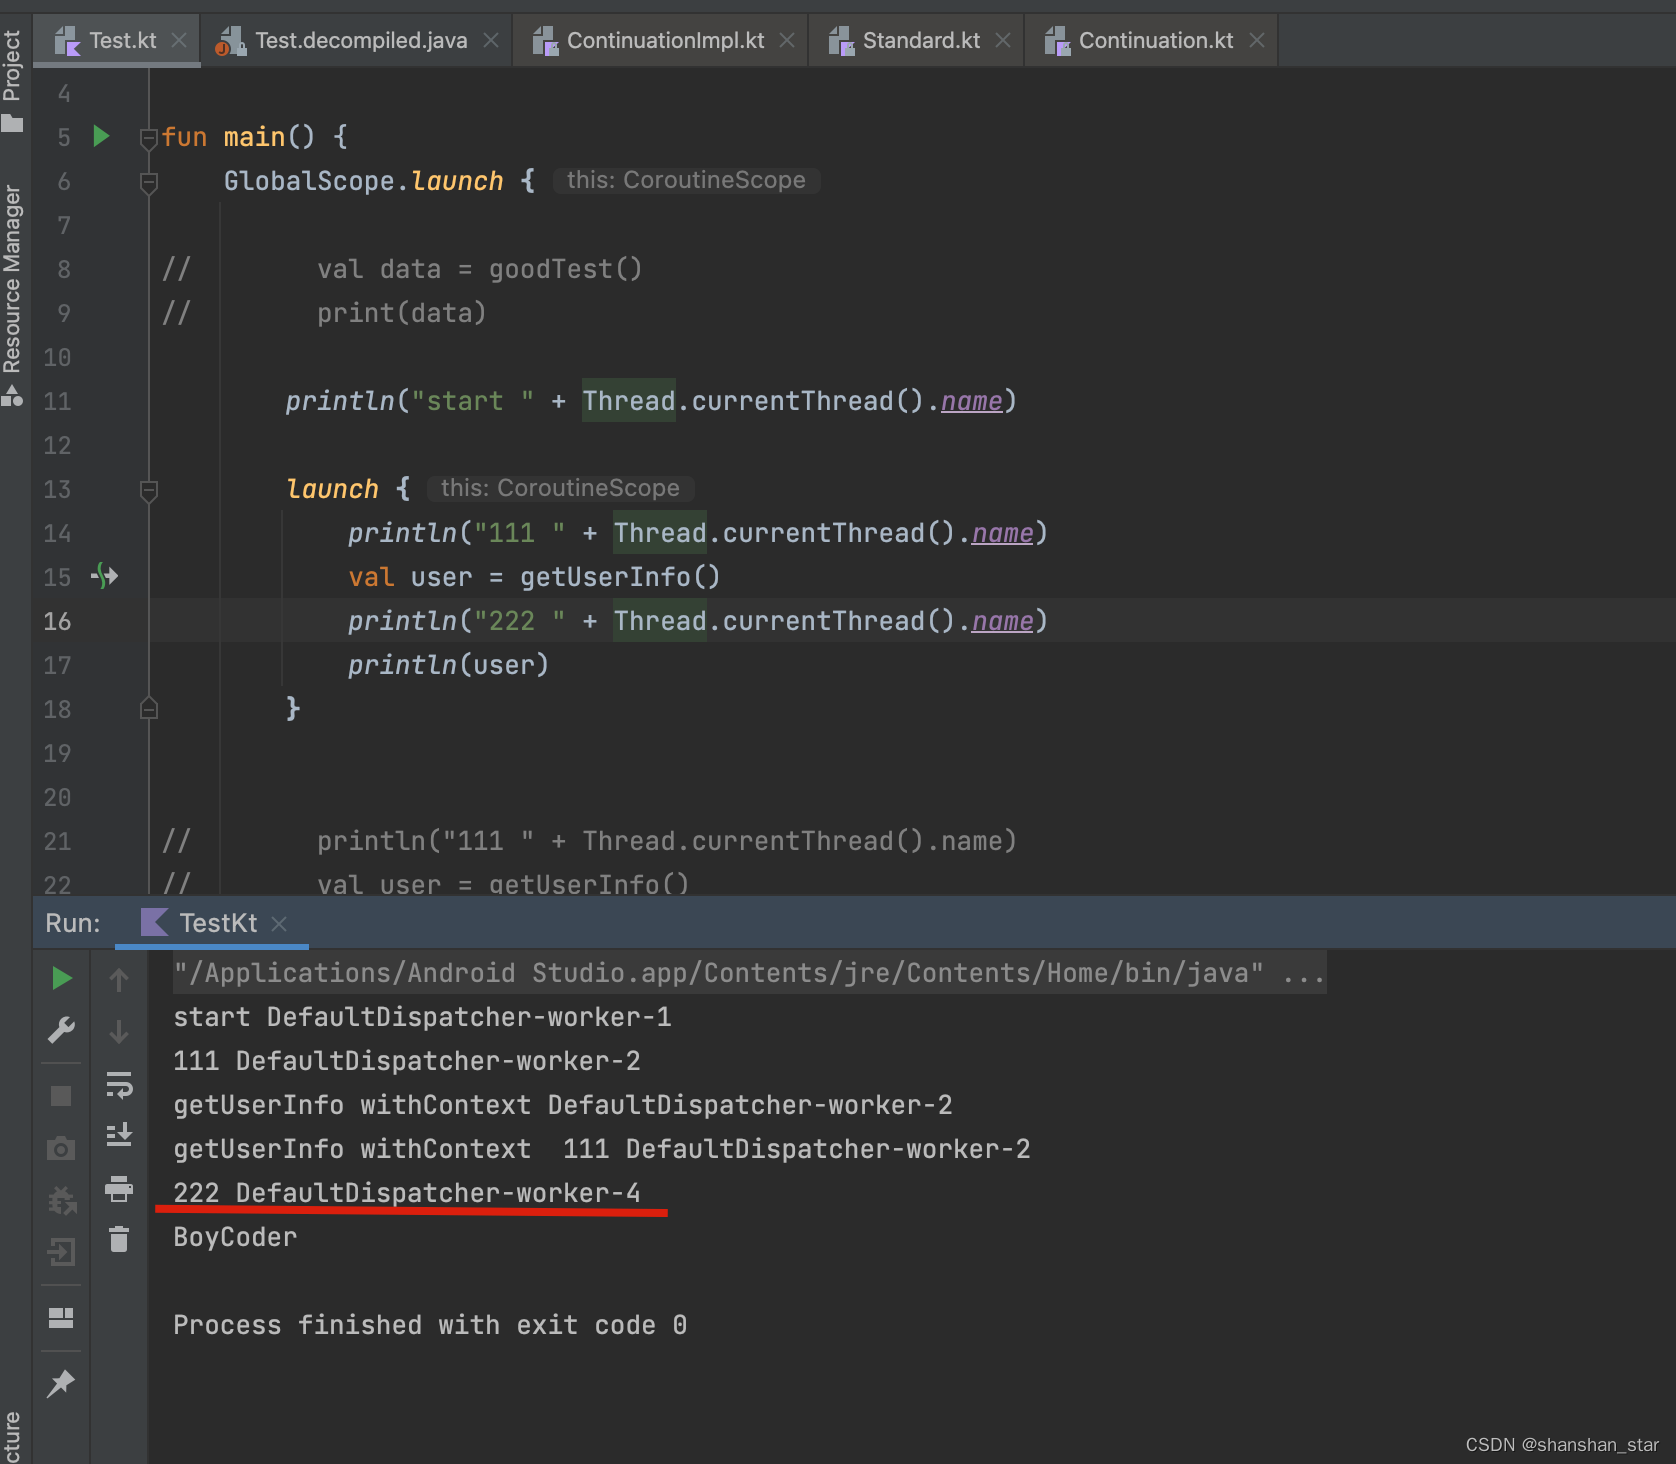Go up the stack trace arrow

click(x=119, y=980)
